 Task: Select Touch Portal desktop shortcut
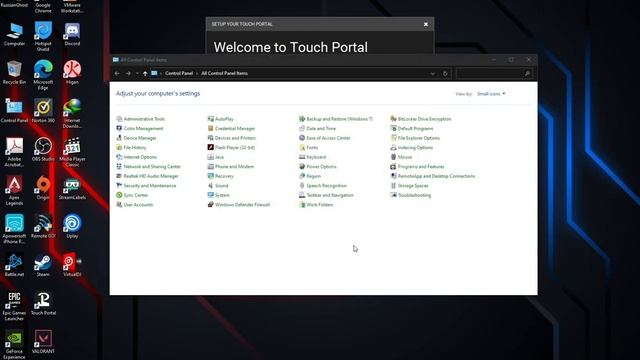(x=43, y=304)
